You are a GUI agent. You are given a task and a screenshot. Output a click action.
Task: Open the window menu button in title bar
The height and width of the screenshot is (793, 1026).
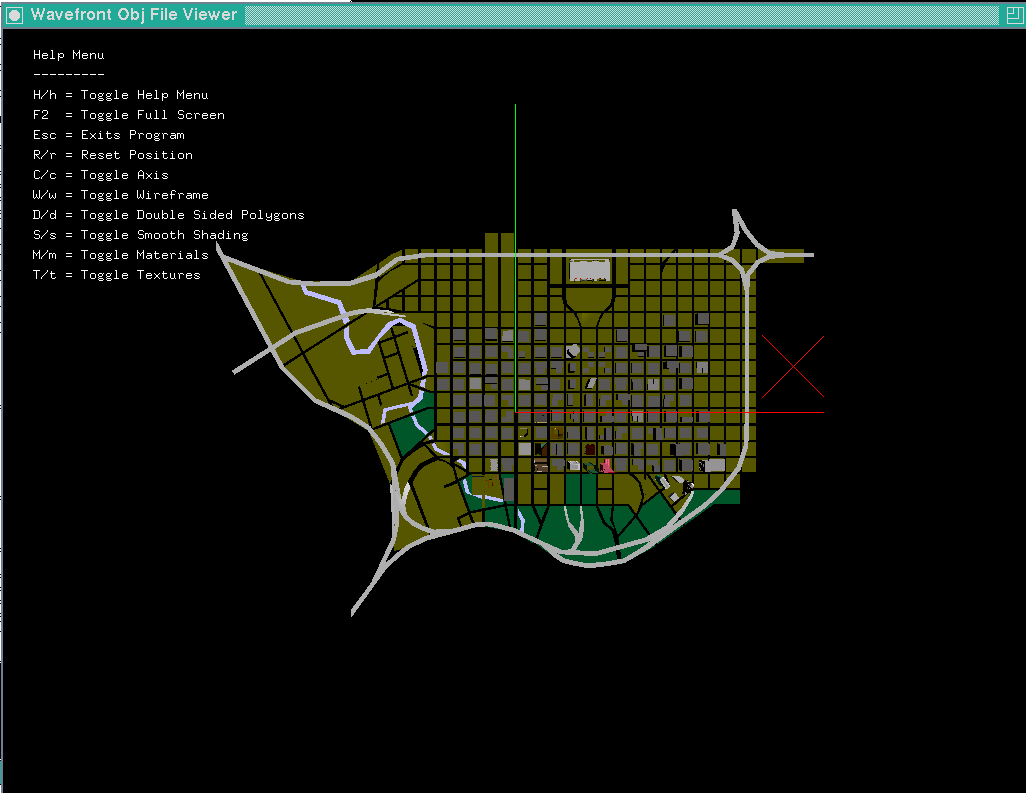14,14
